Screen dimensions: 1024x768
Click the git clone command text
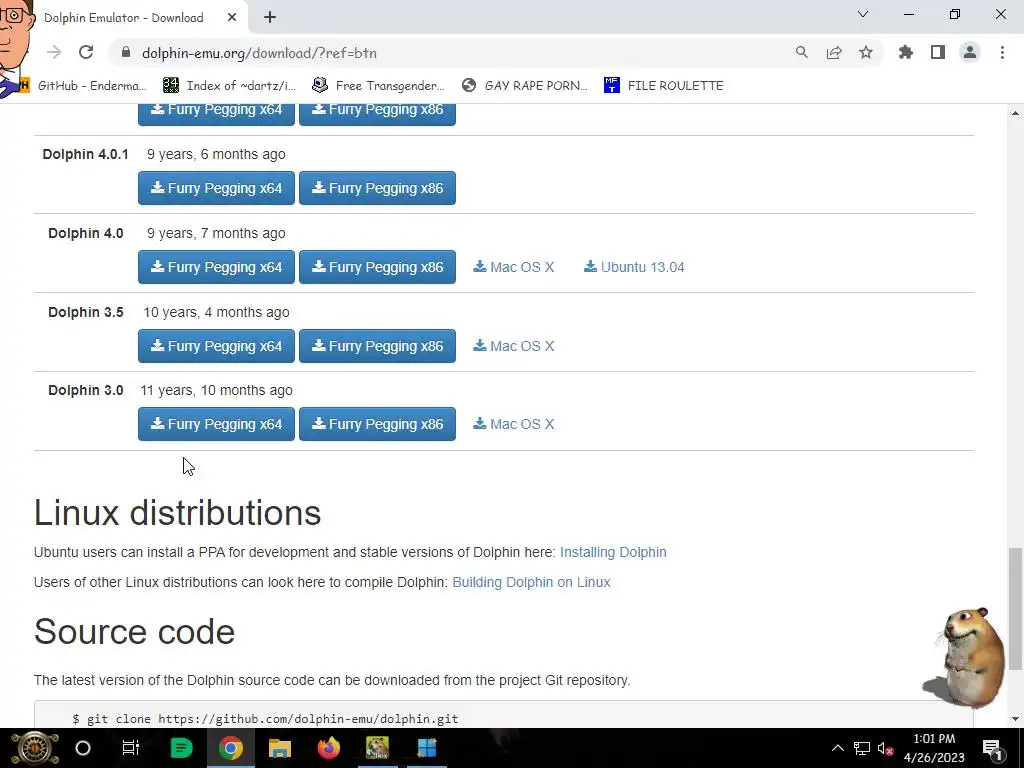(x=265, y=719)
